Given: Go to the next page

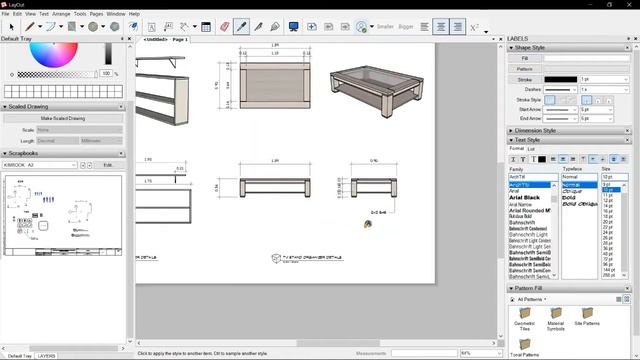Looking at the screenshot, I should [x=345, y=27].
